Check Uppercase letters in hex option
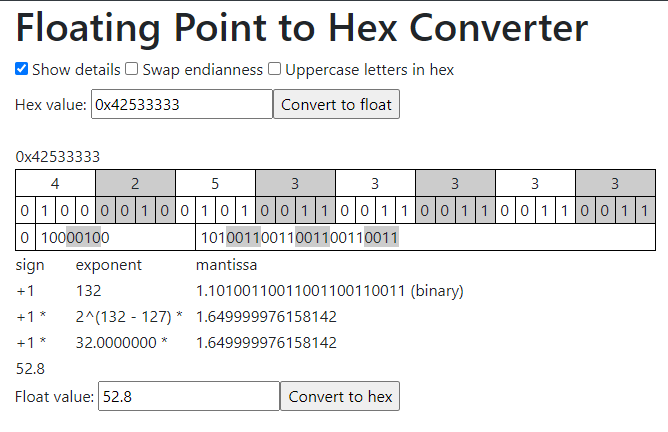Screen dimensions: 668x432 coord(274,70)
